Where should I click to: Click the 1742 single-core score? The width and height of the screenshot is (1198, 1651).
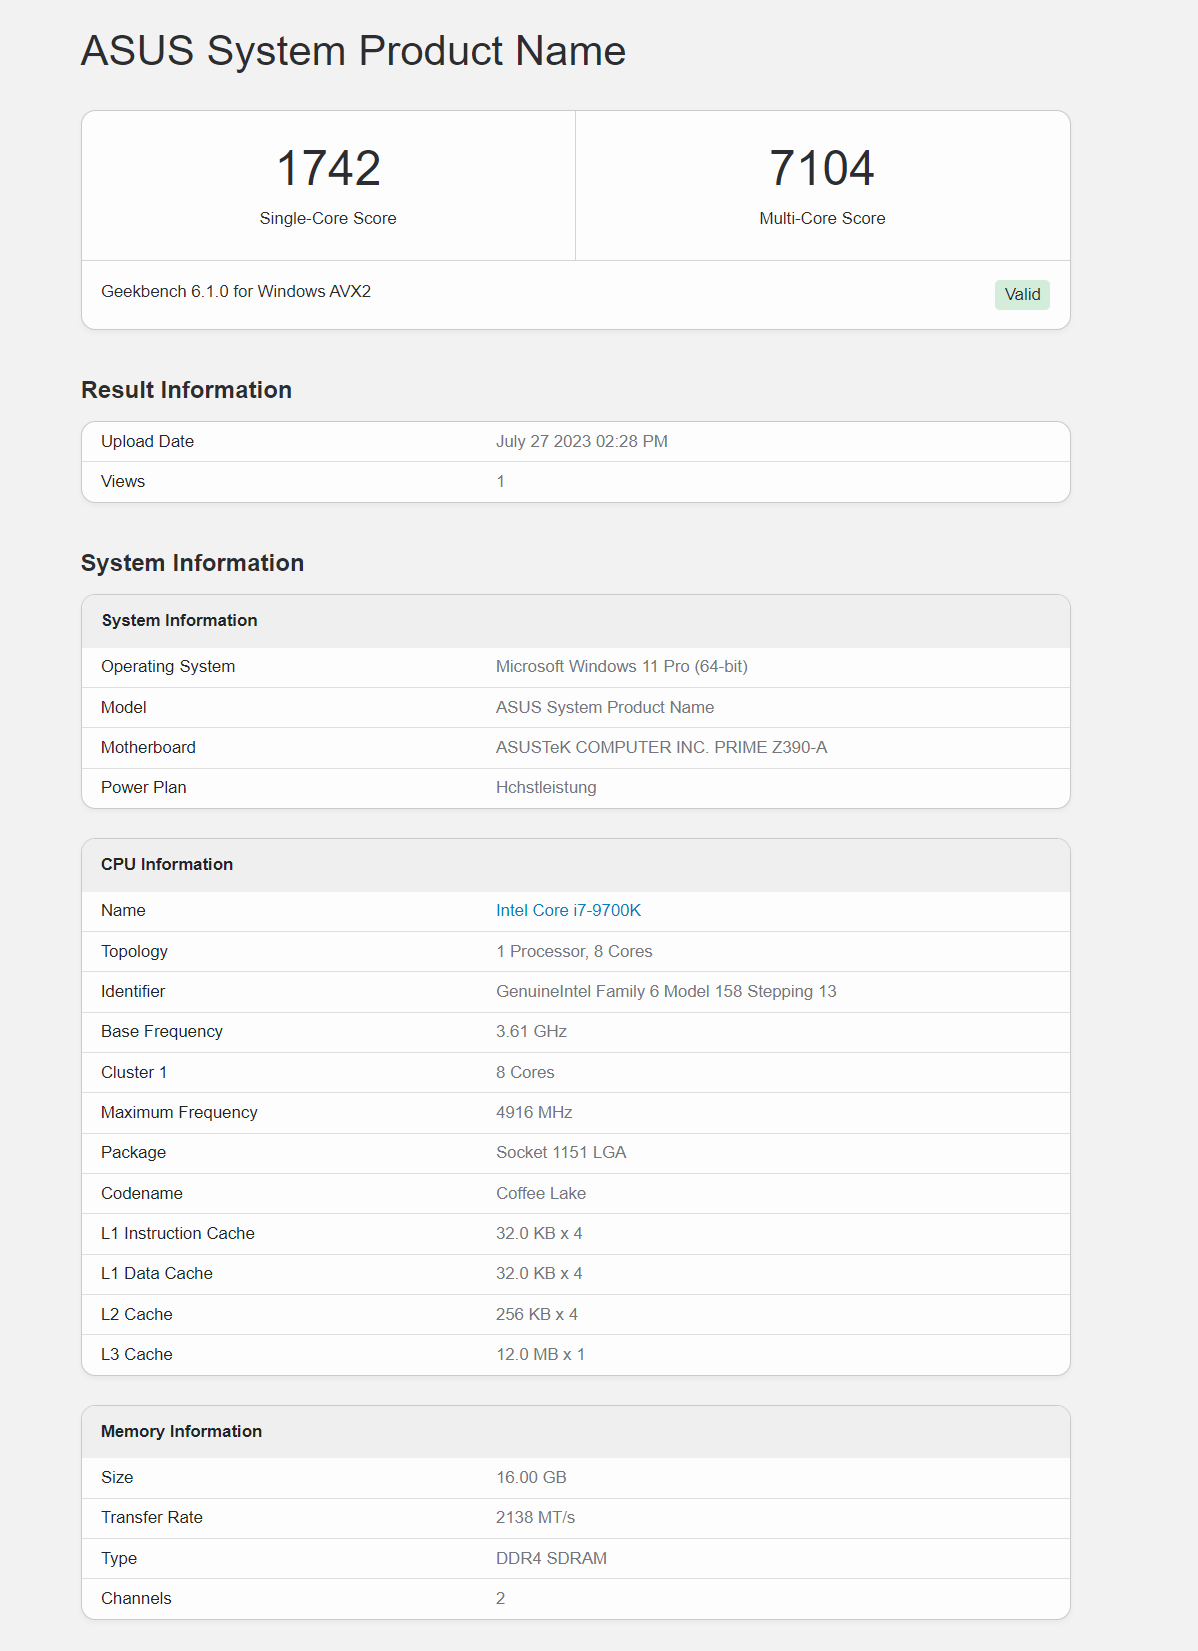[328, 168]
